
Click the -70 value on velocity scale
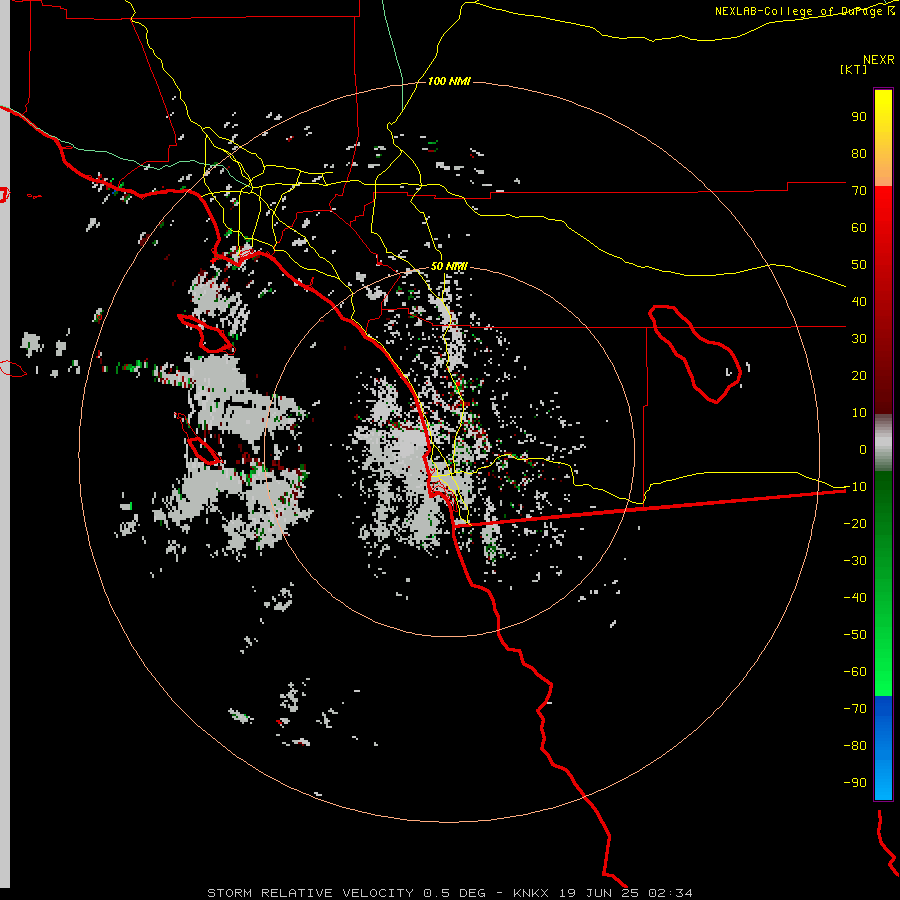855,709
